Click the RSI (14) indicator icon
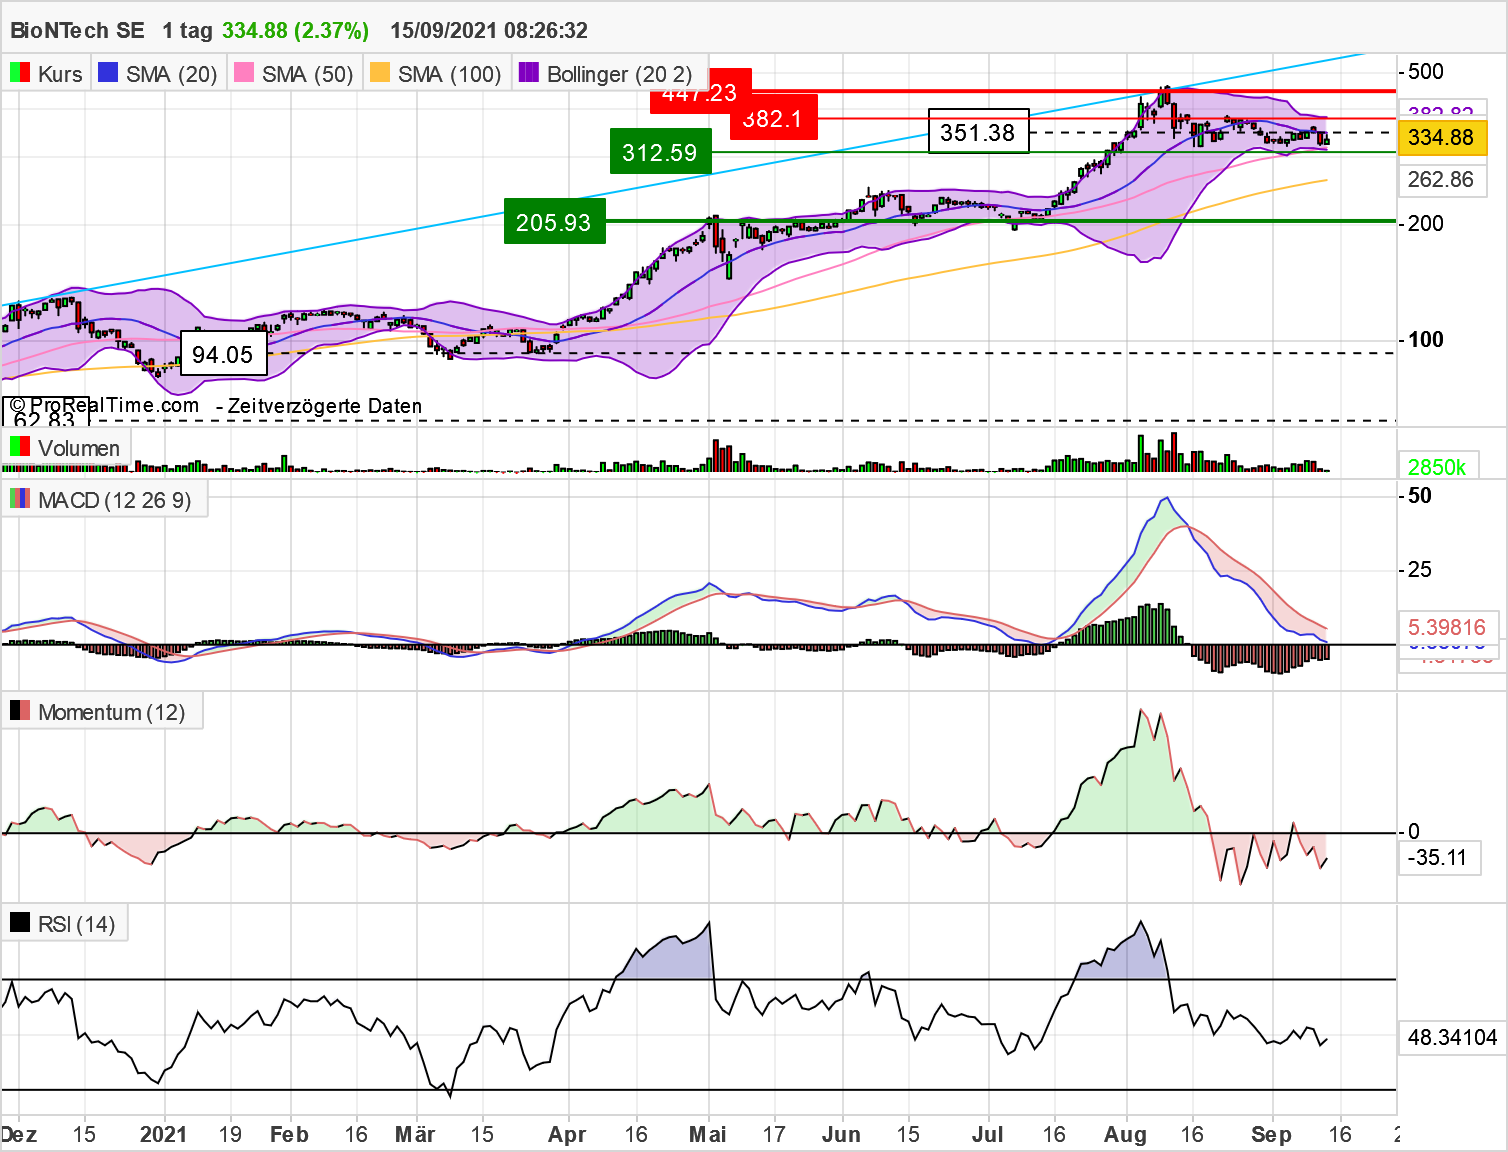1508x1152 pixels. [x=19, y=922]
